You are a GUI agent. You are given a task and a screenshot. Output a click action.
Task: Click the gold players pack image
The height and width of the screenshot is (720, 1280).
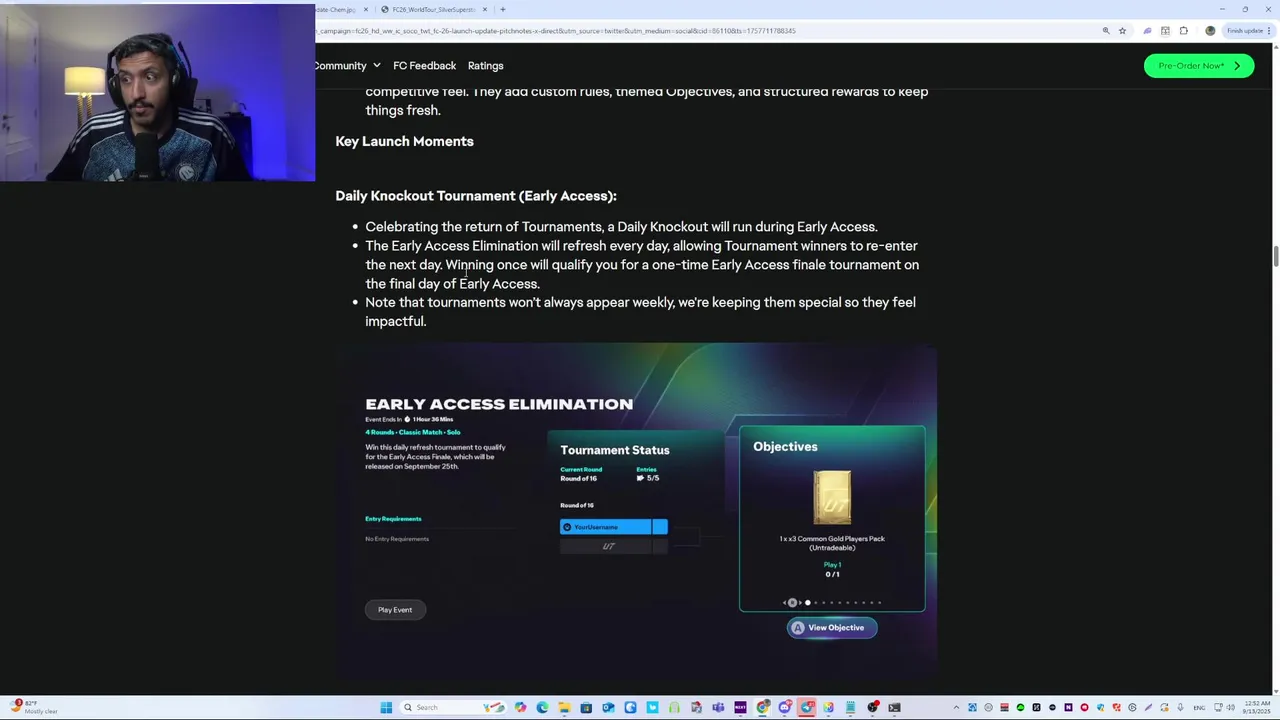pos(832,498)
